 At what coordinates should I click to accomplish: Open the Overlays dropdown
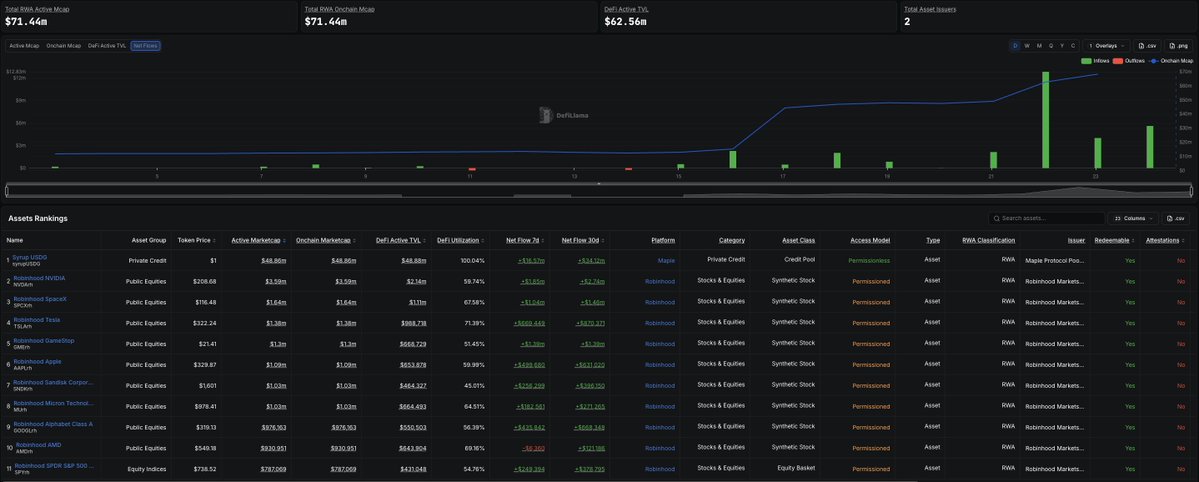(1106, 46)
